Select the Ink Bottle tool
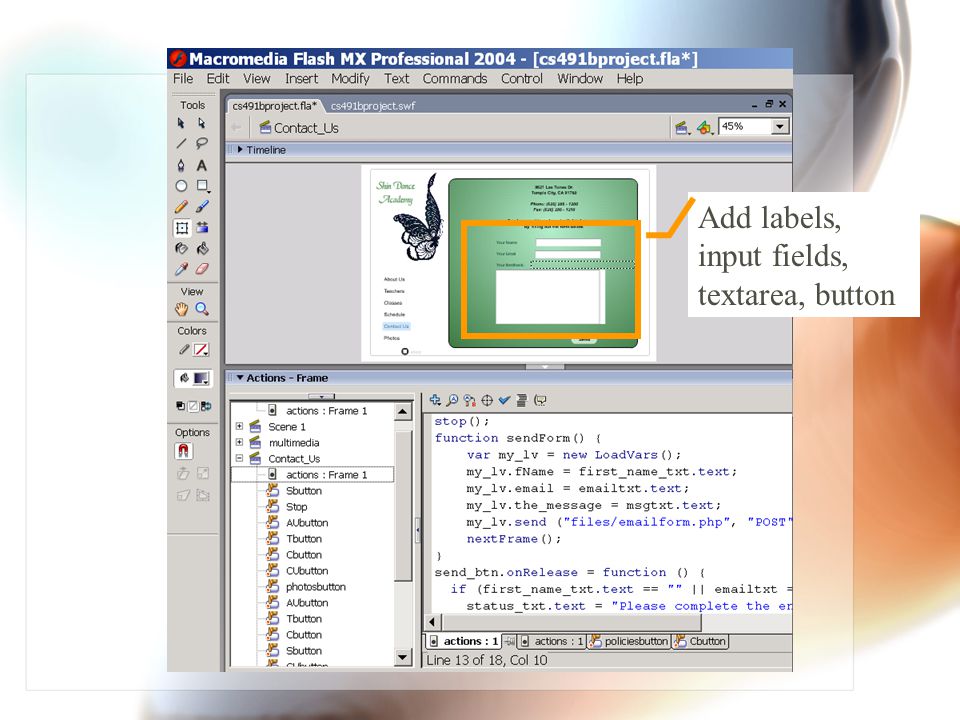The image size is (960, 720). tap(181, 249)
